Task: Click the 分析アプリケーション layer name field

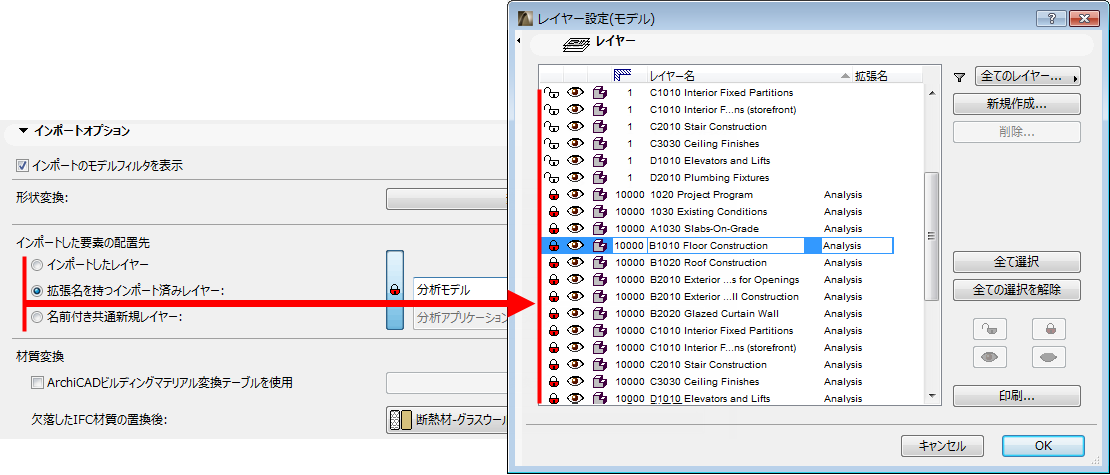Action: (461, 316)
